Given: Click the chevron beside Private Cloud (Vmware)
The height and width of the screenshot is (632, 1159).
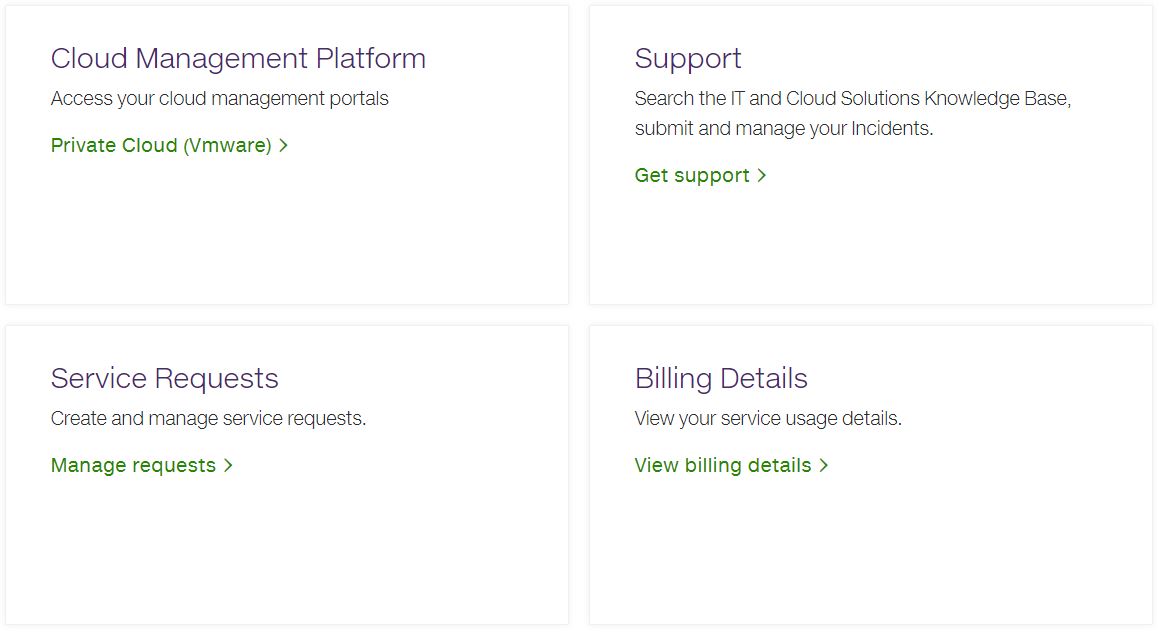Looking at the screenshot, I should (283, 145).
